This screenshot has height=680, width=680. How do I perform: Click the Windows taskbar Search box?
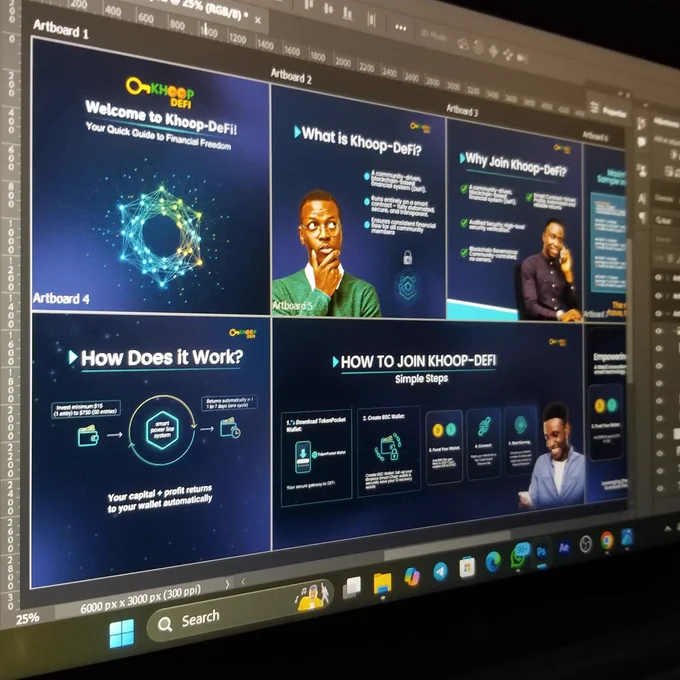tap(239, 610)
